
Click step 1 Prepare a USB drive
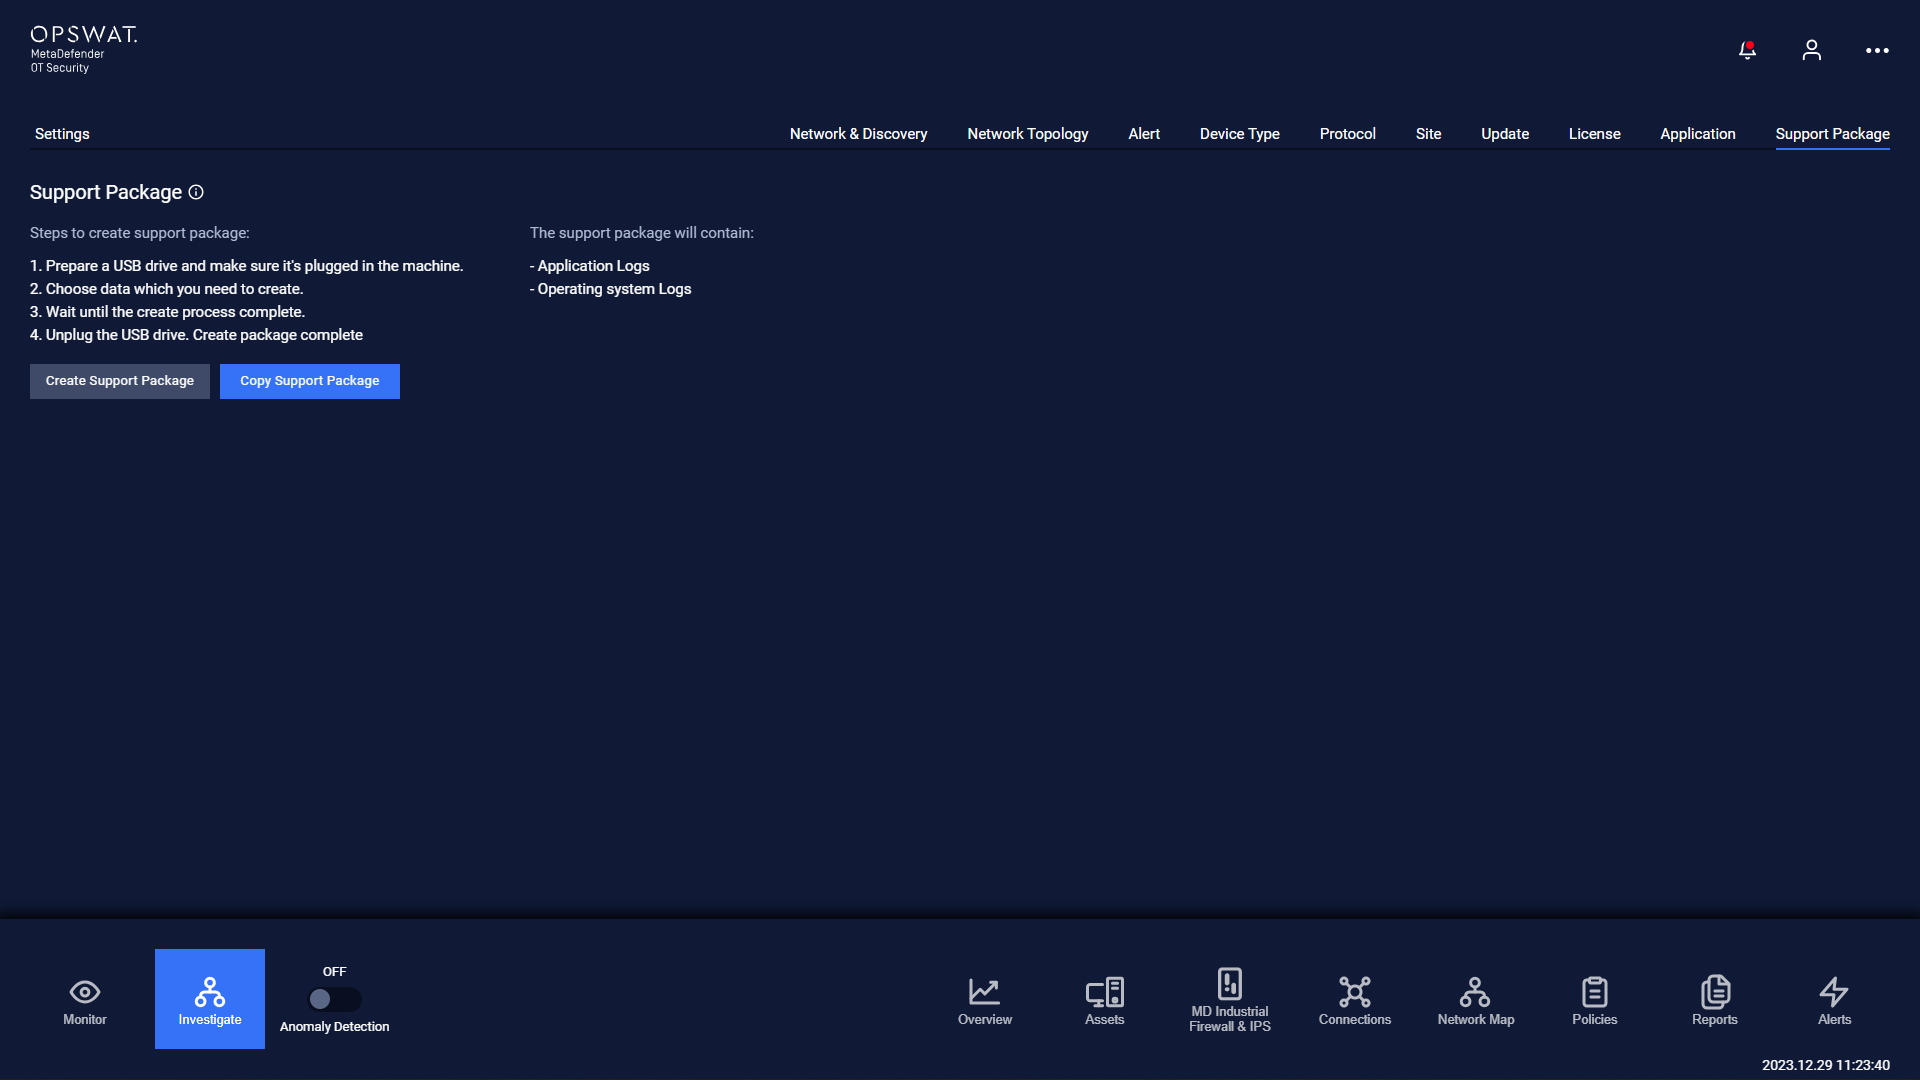pos(247,266)
